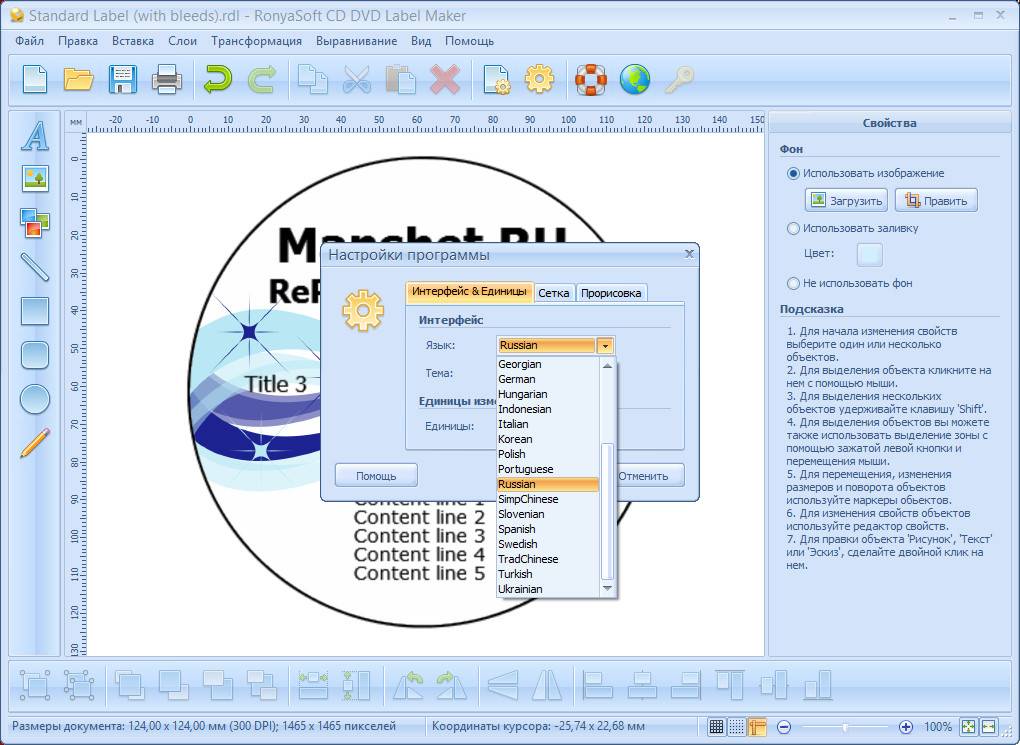Open registration with the key icon
1020x745 pixels.
tap(679, 79)
